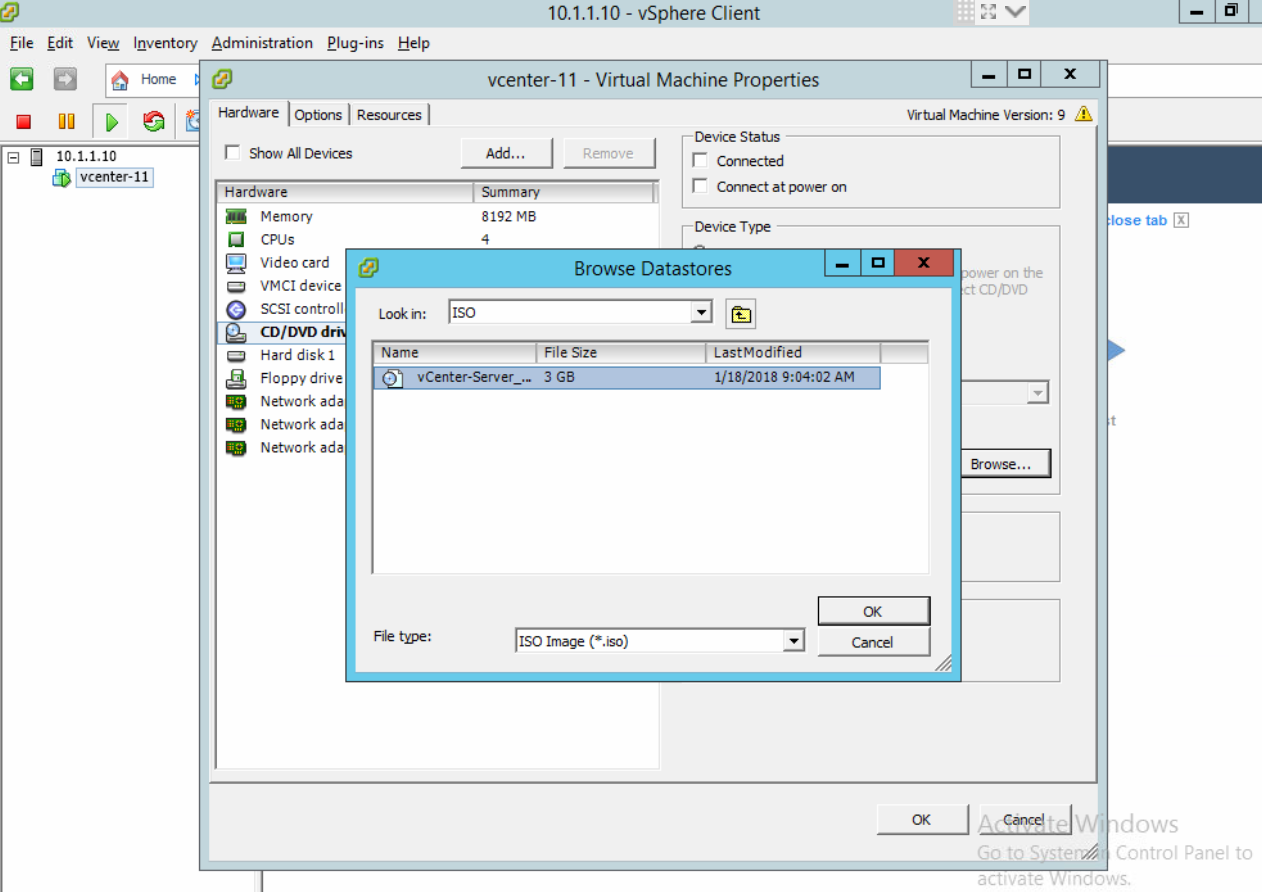The width and height of the screenshot is (1262, 892).
Task: Switch to the Resources tab
Action: [389, 115]
